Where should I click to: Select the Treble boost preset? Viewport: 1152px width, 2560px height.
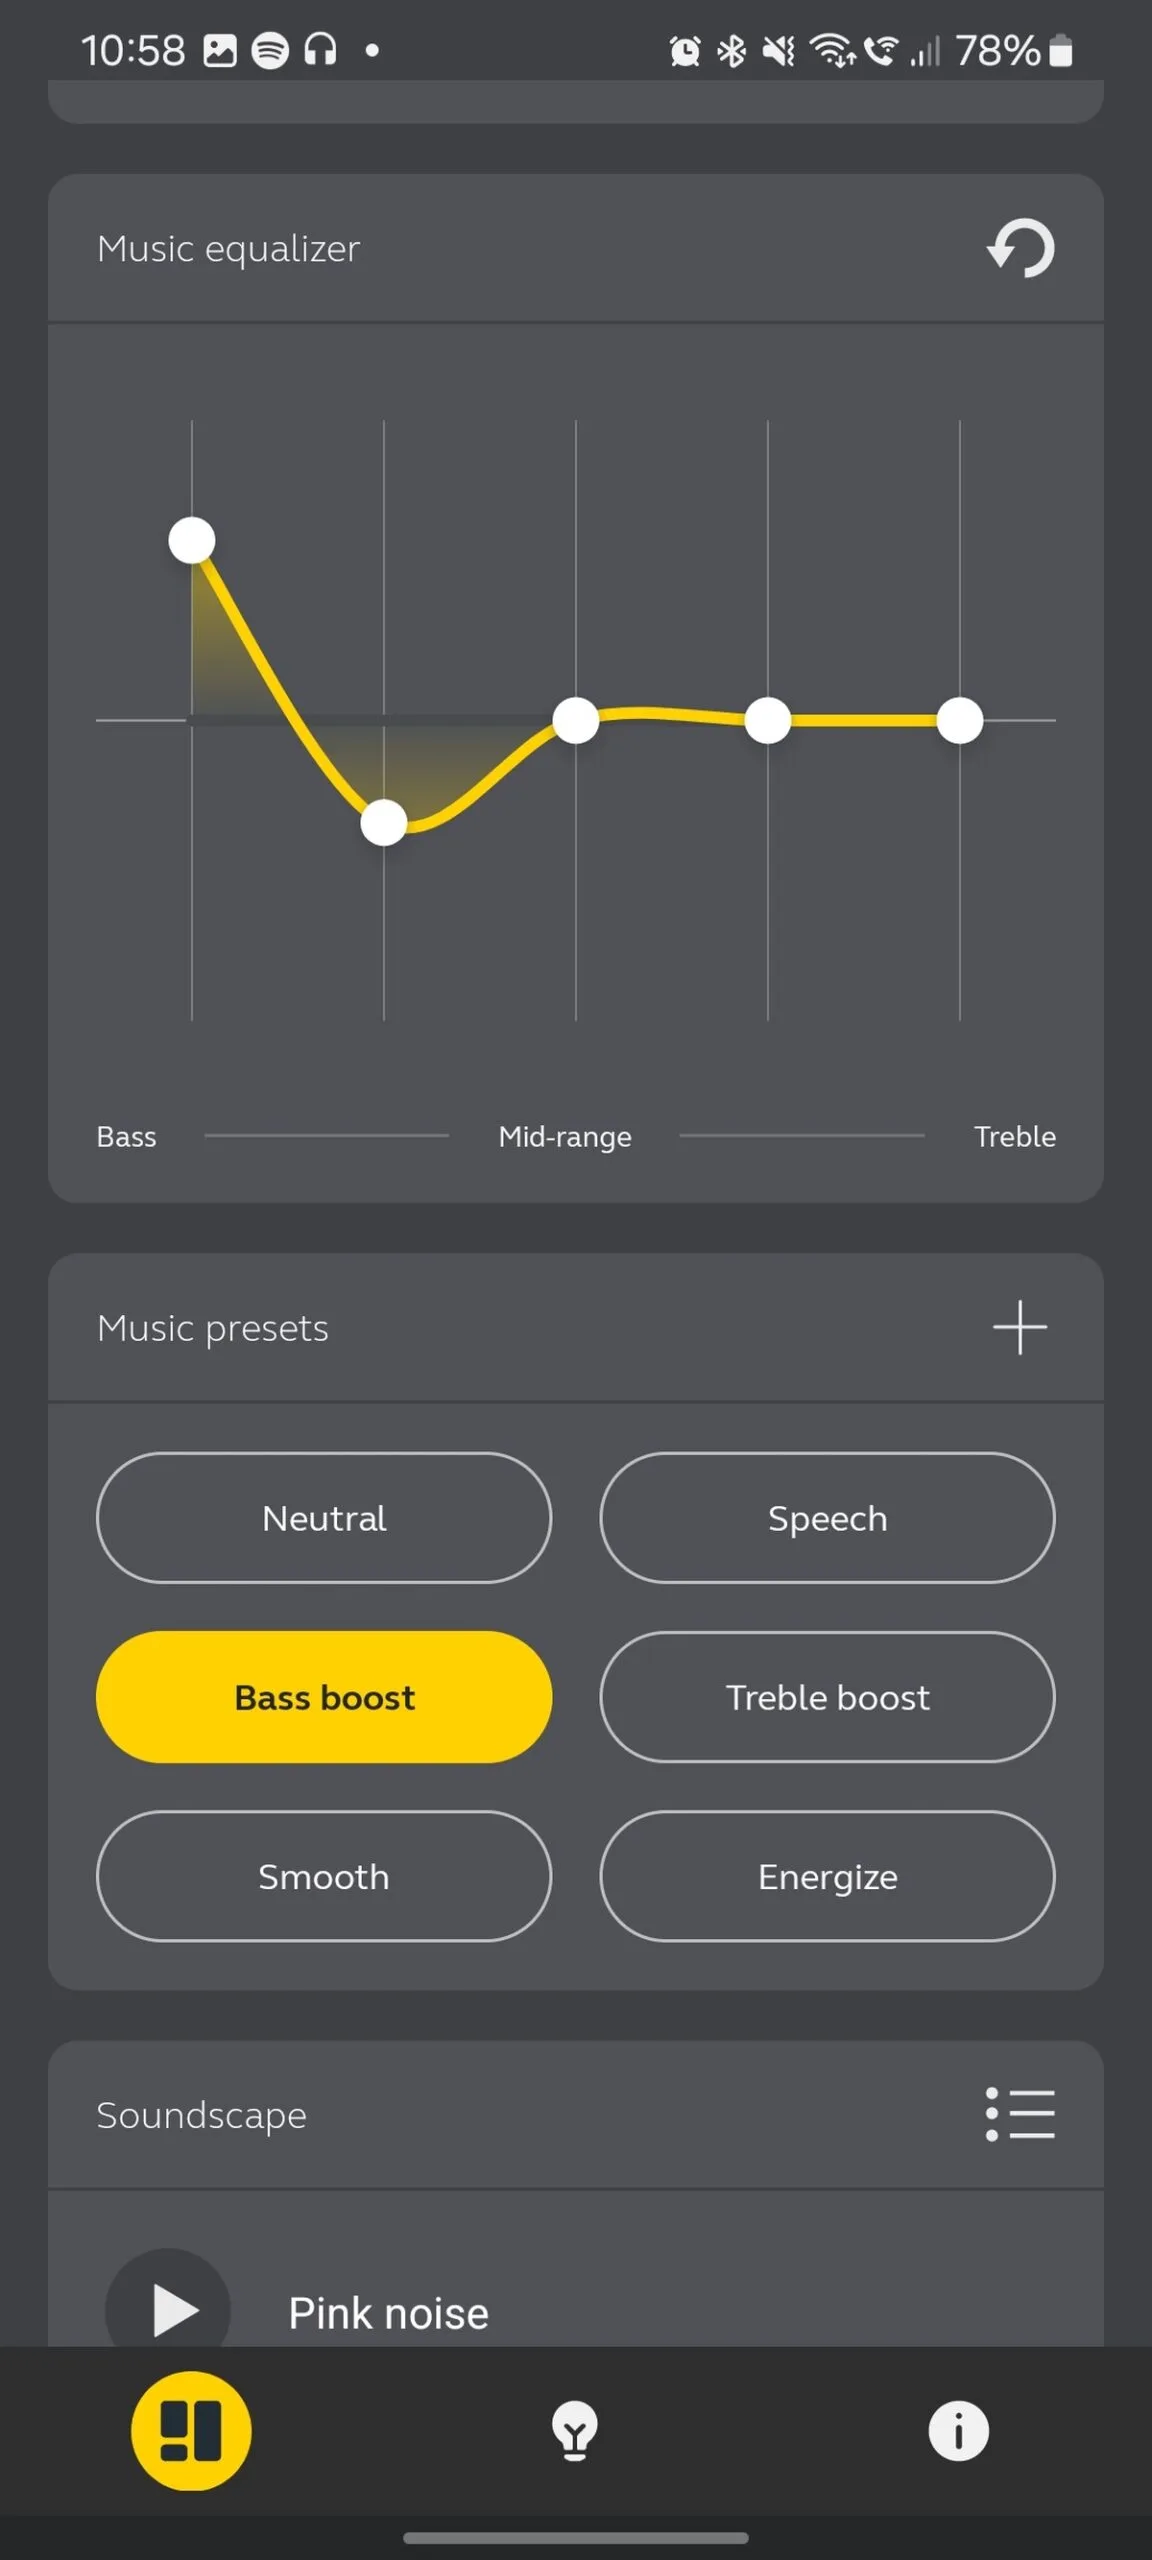827,1697
